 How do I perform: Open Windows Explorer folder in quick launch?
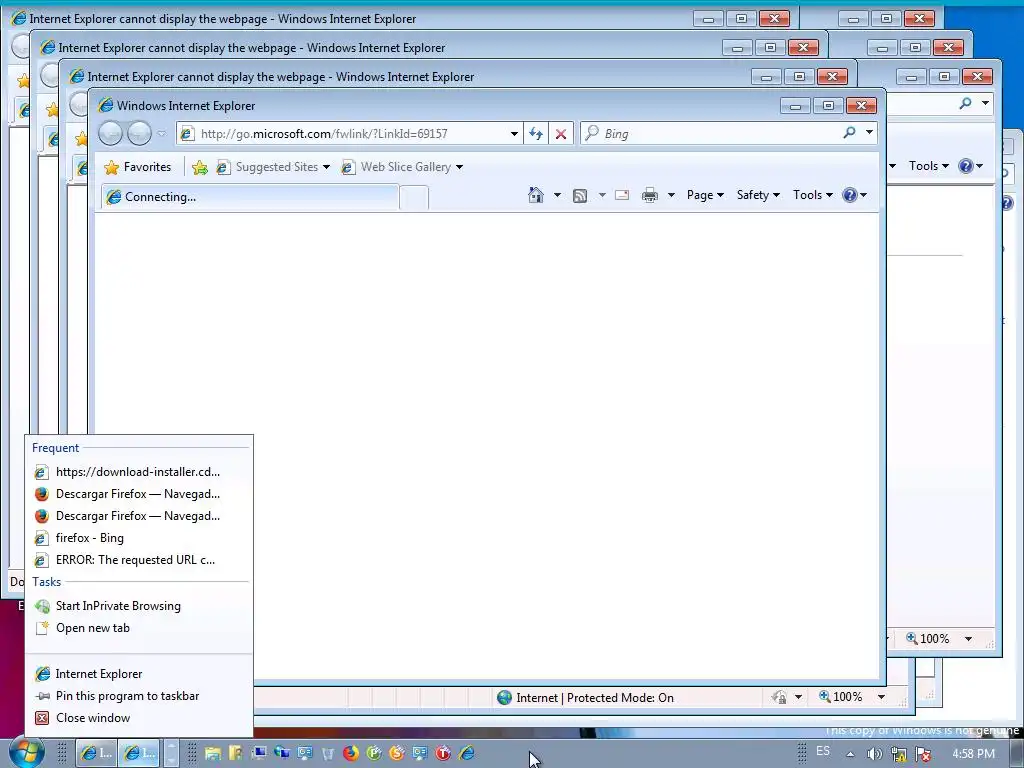pyautogui.click(x=212, y=753)
